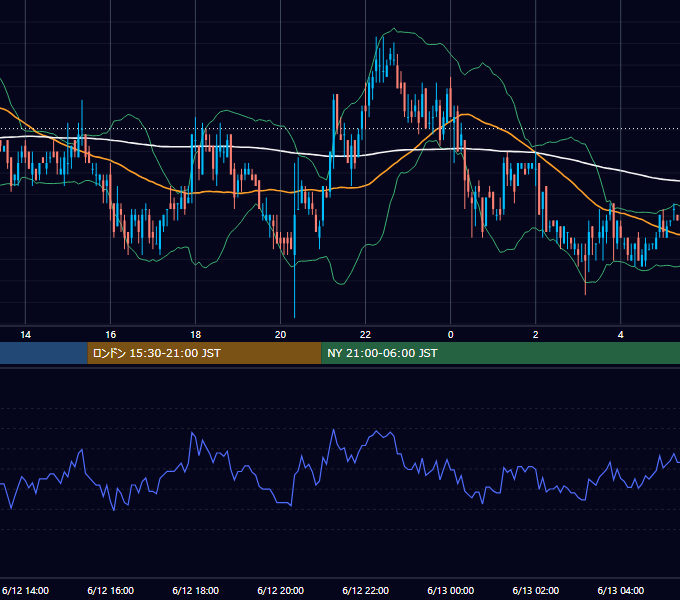Screen dimensions: 680x600
Task: Click time label 0 on the price chart axis
Action: coord(451,335)
